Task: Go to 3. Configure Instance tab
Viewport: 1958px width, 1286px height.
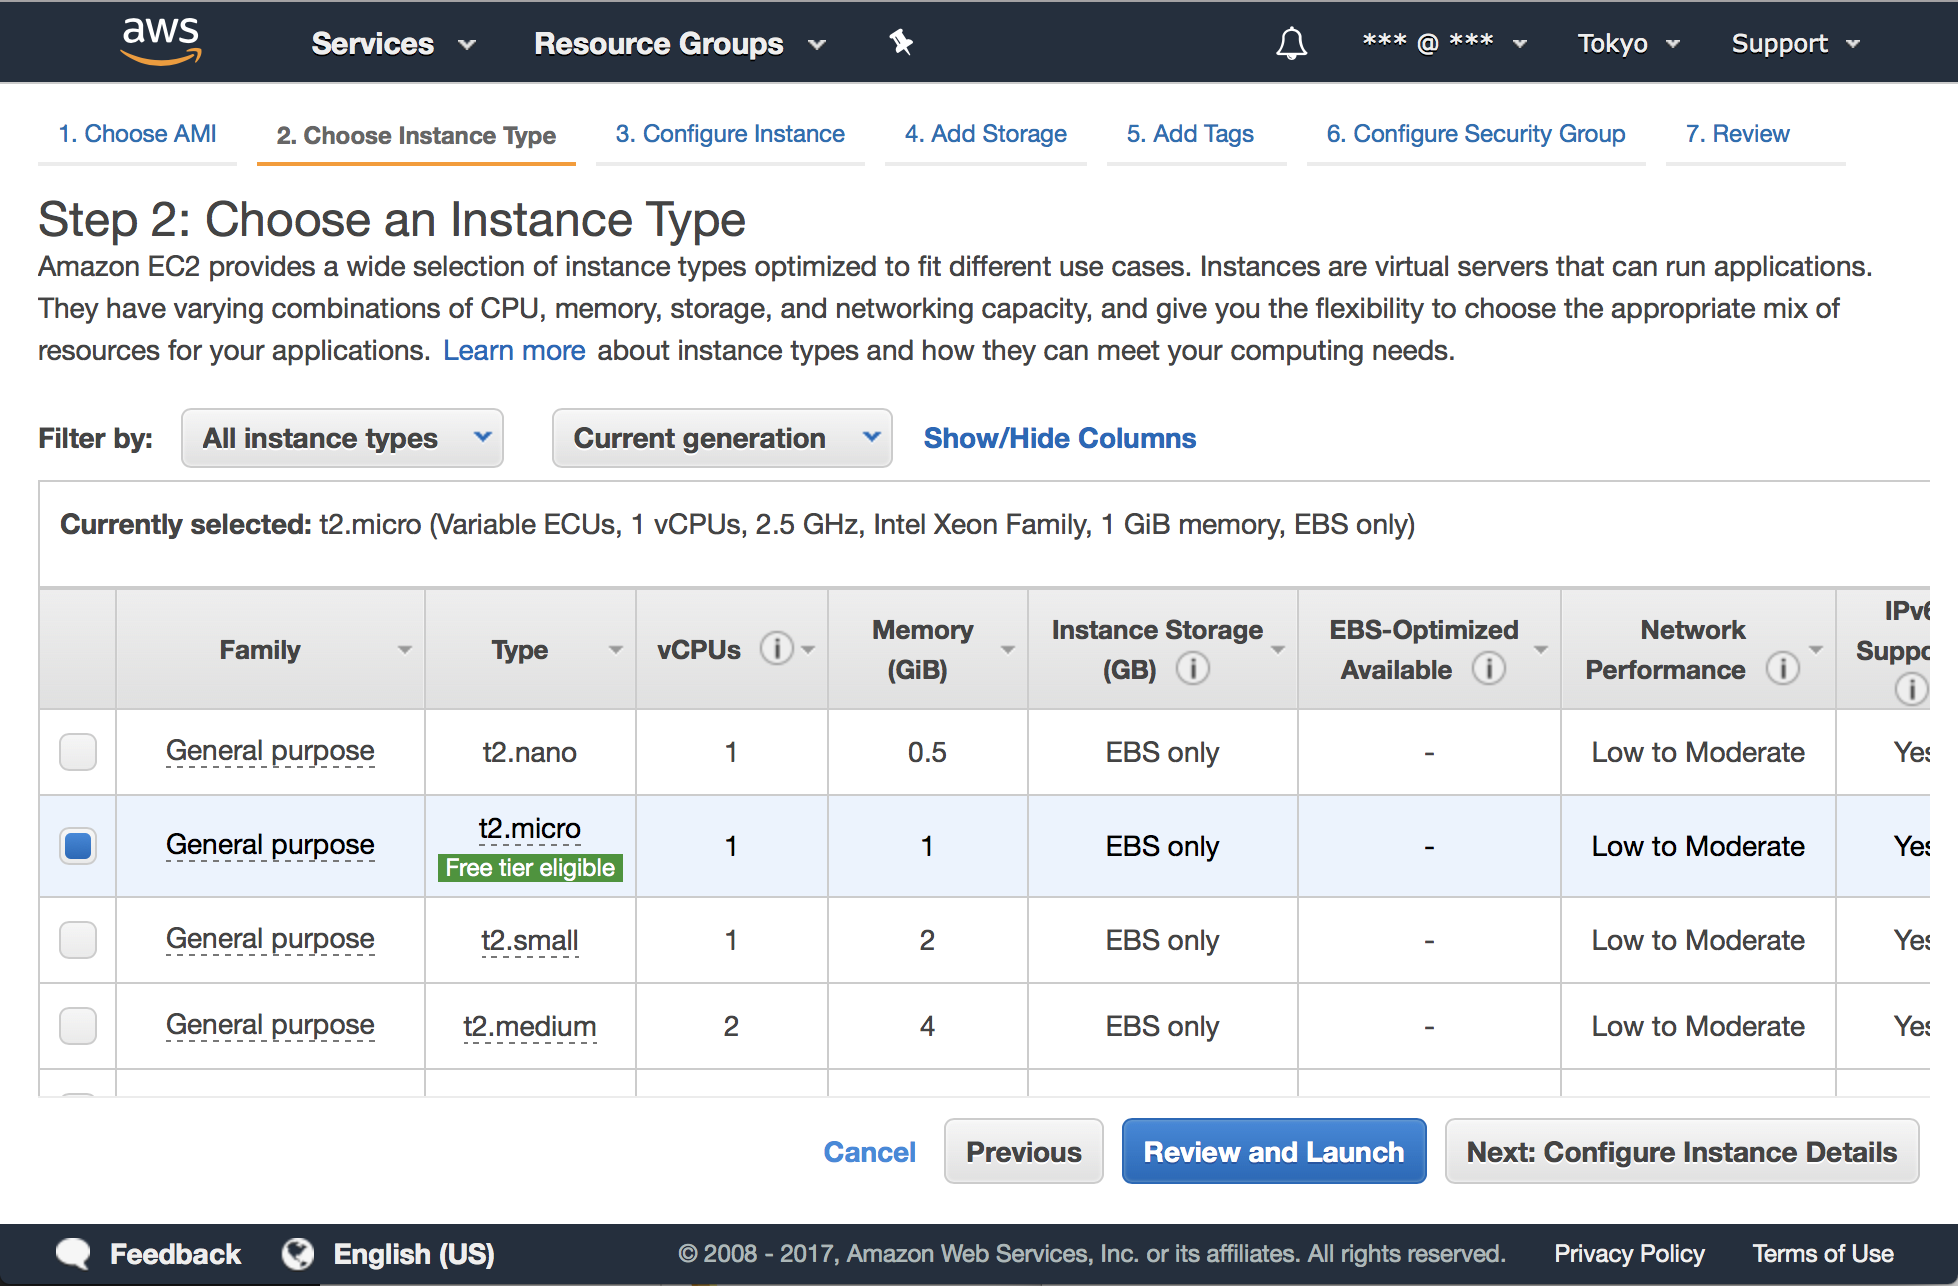Action: click(730, 134)
